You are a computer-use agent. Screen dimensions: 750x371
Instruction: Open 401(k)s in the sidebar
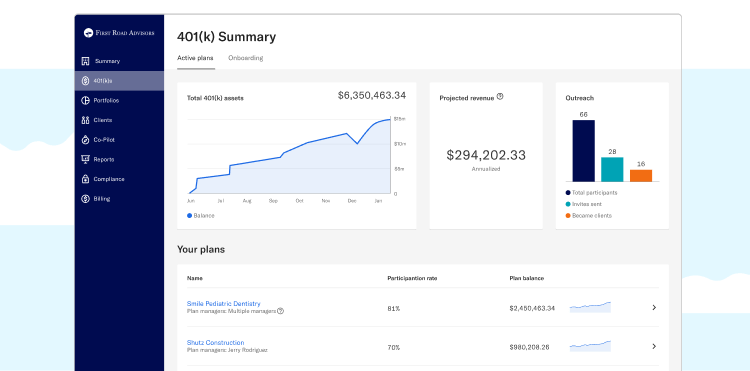pyautogui.click(x=119, y=81)
